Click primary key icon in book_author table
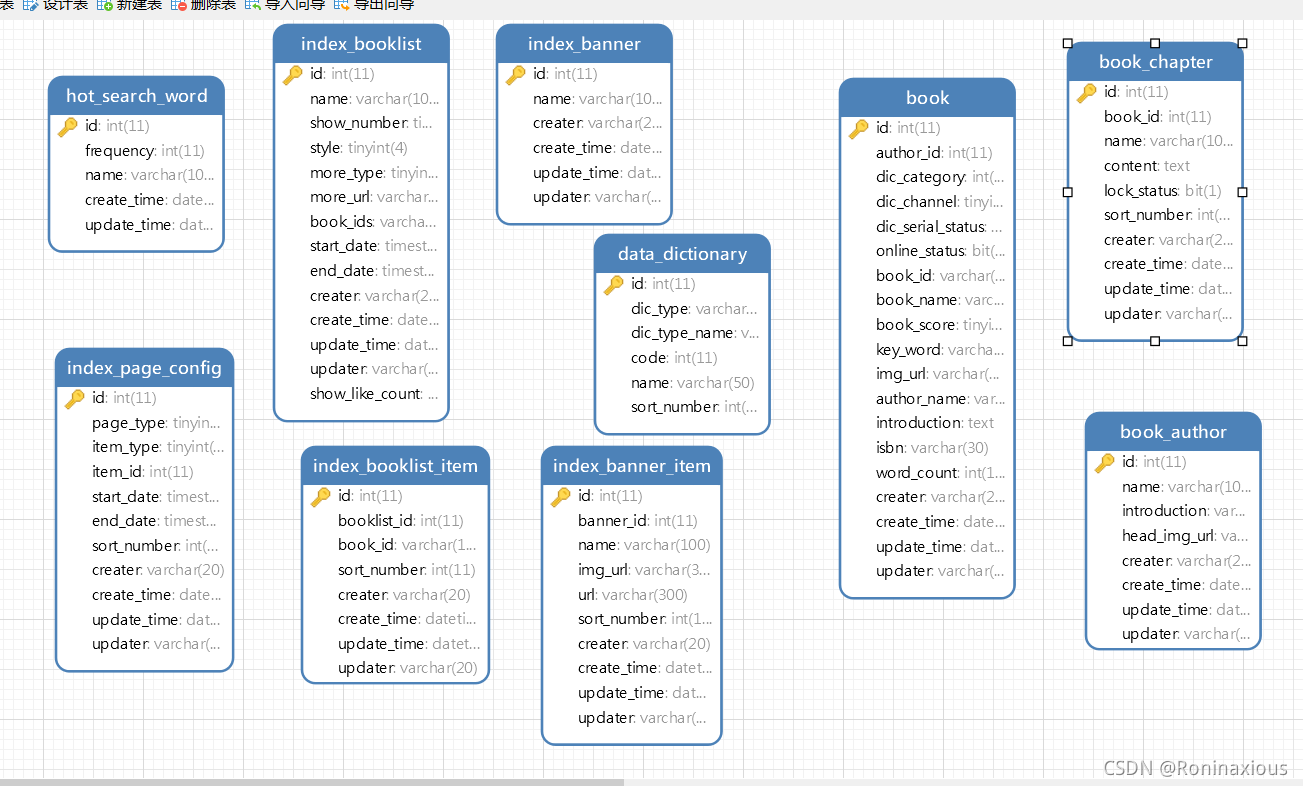Image resolution: width=1303 pixels, height=786 pixels. click(x=1105, y=463)
